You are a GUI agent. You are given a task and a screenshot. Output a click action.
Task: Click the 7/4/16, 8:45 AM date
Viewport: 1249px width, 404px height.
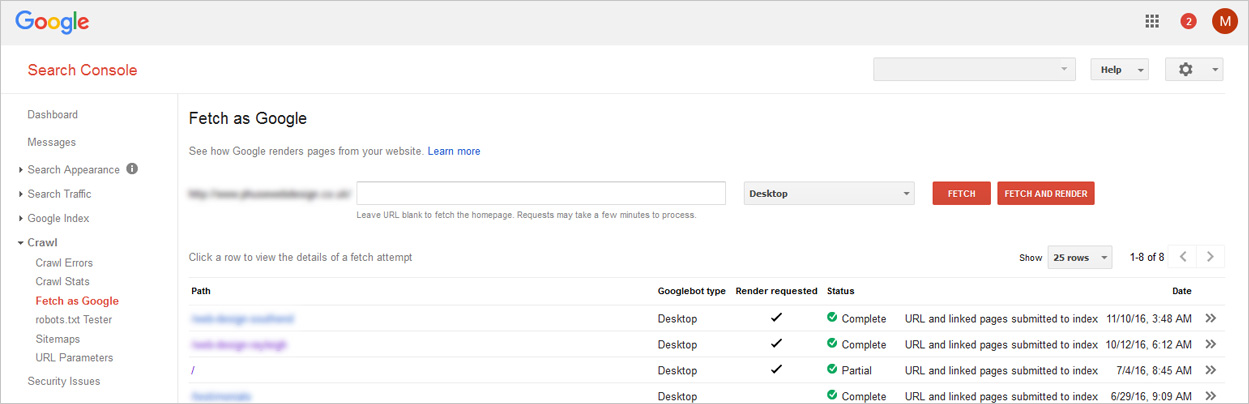(x=1156, y=371)
